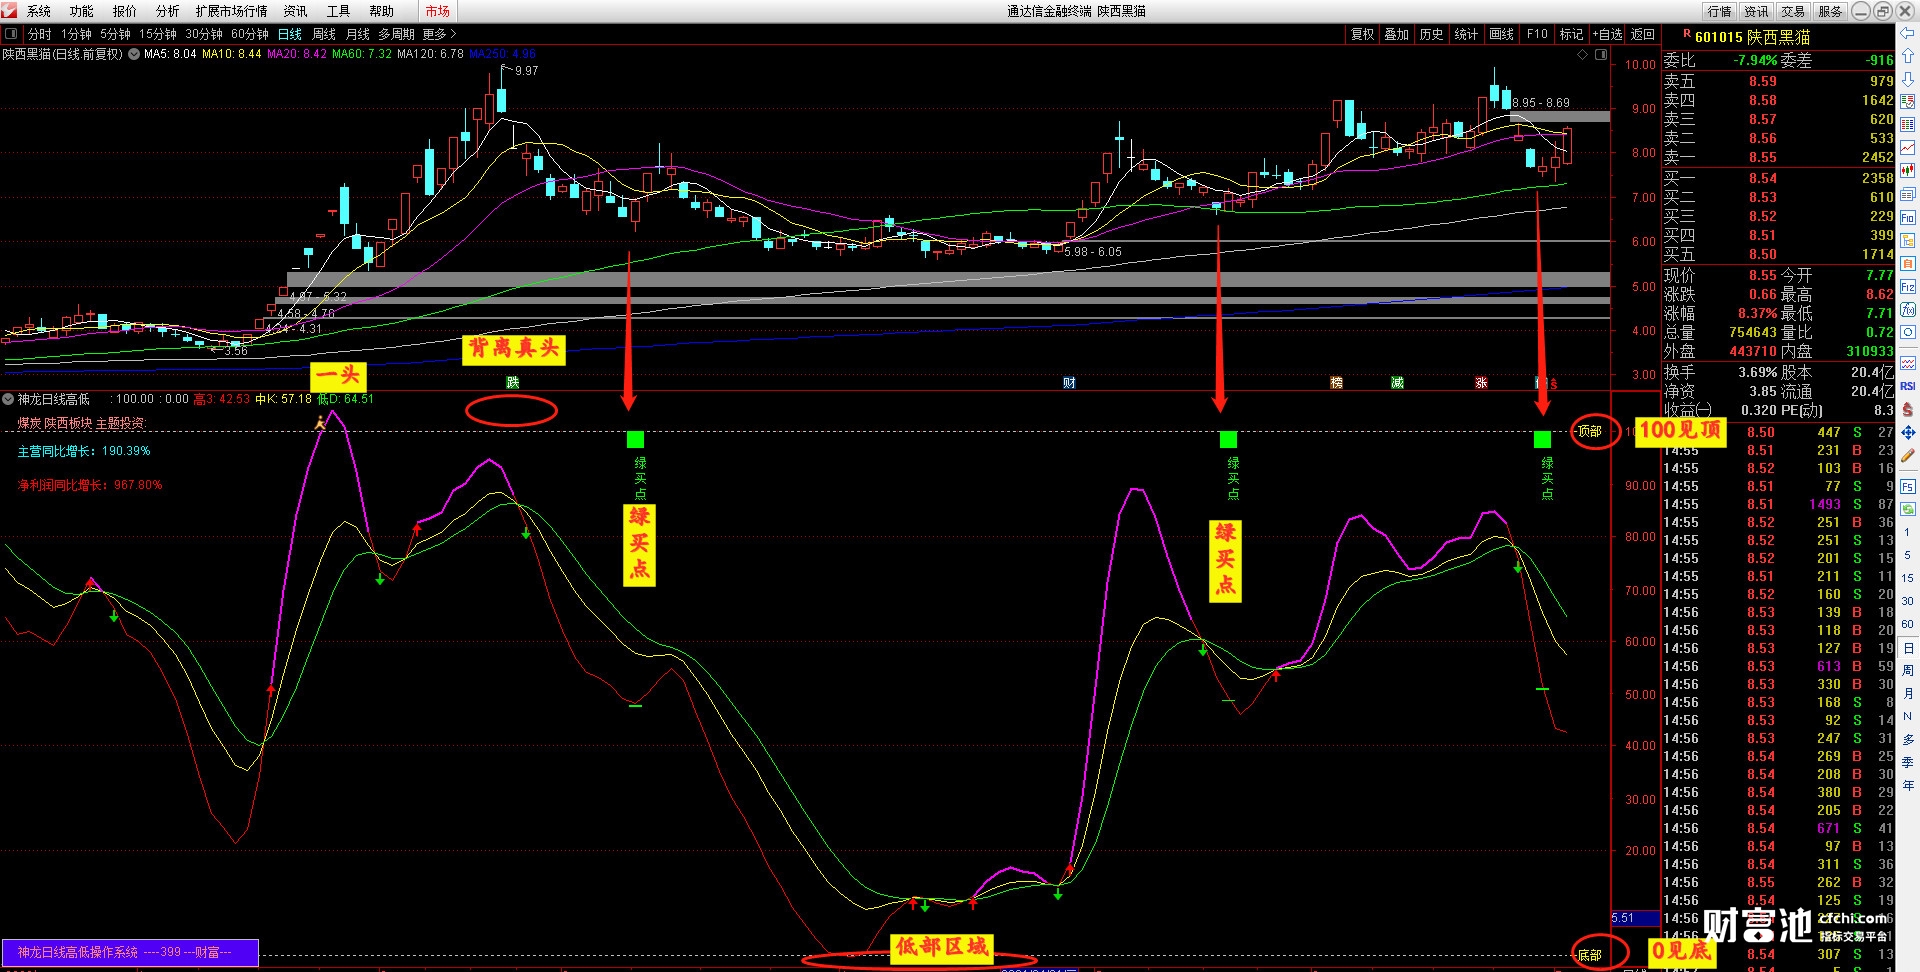Select the 月 period in right sidebar
The height and width of the screenshot is (972, 1920).
pos(1908,693)
